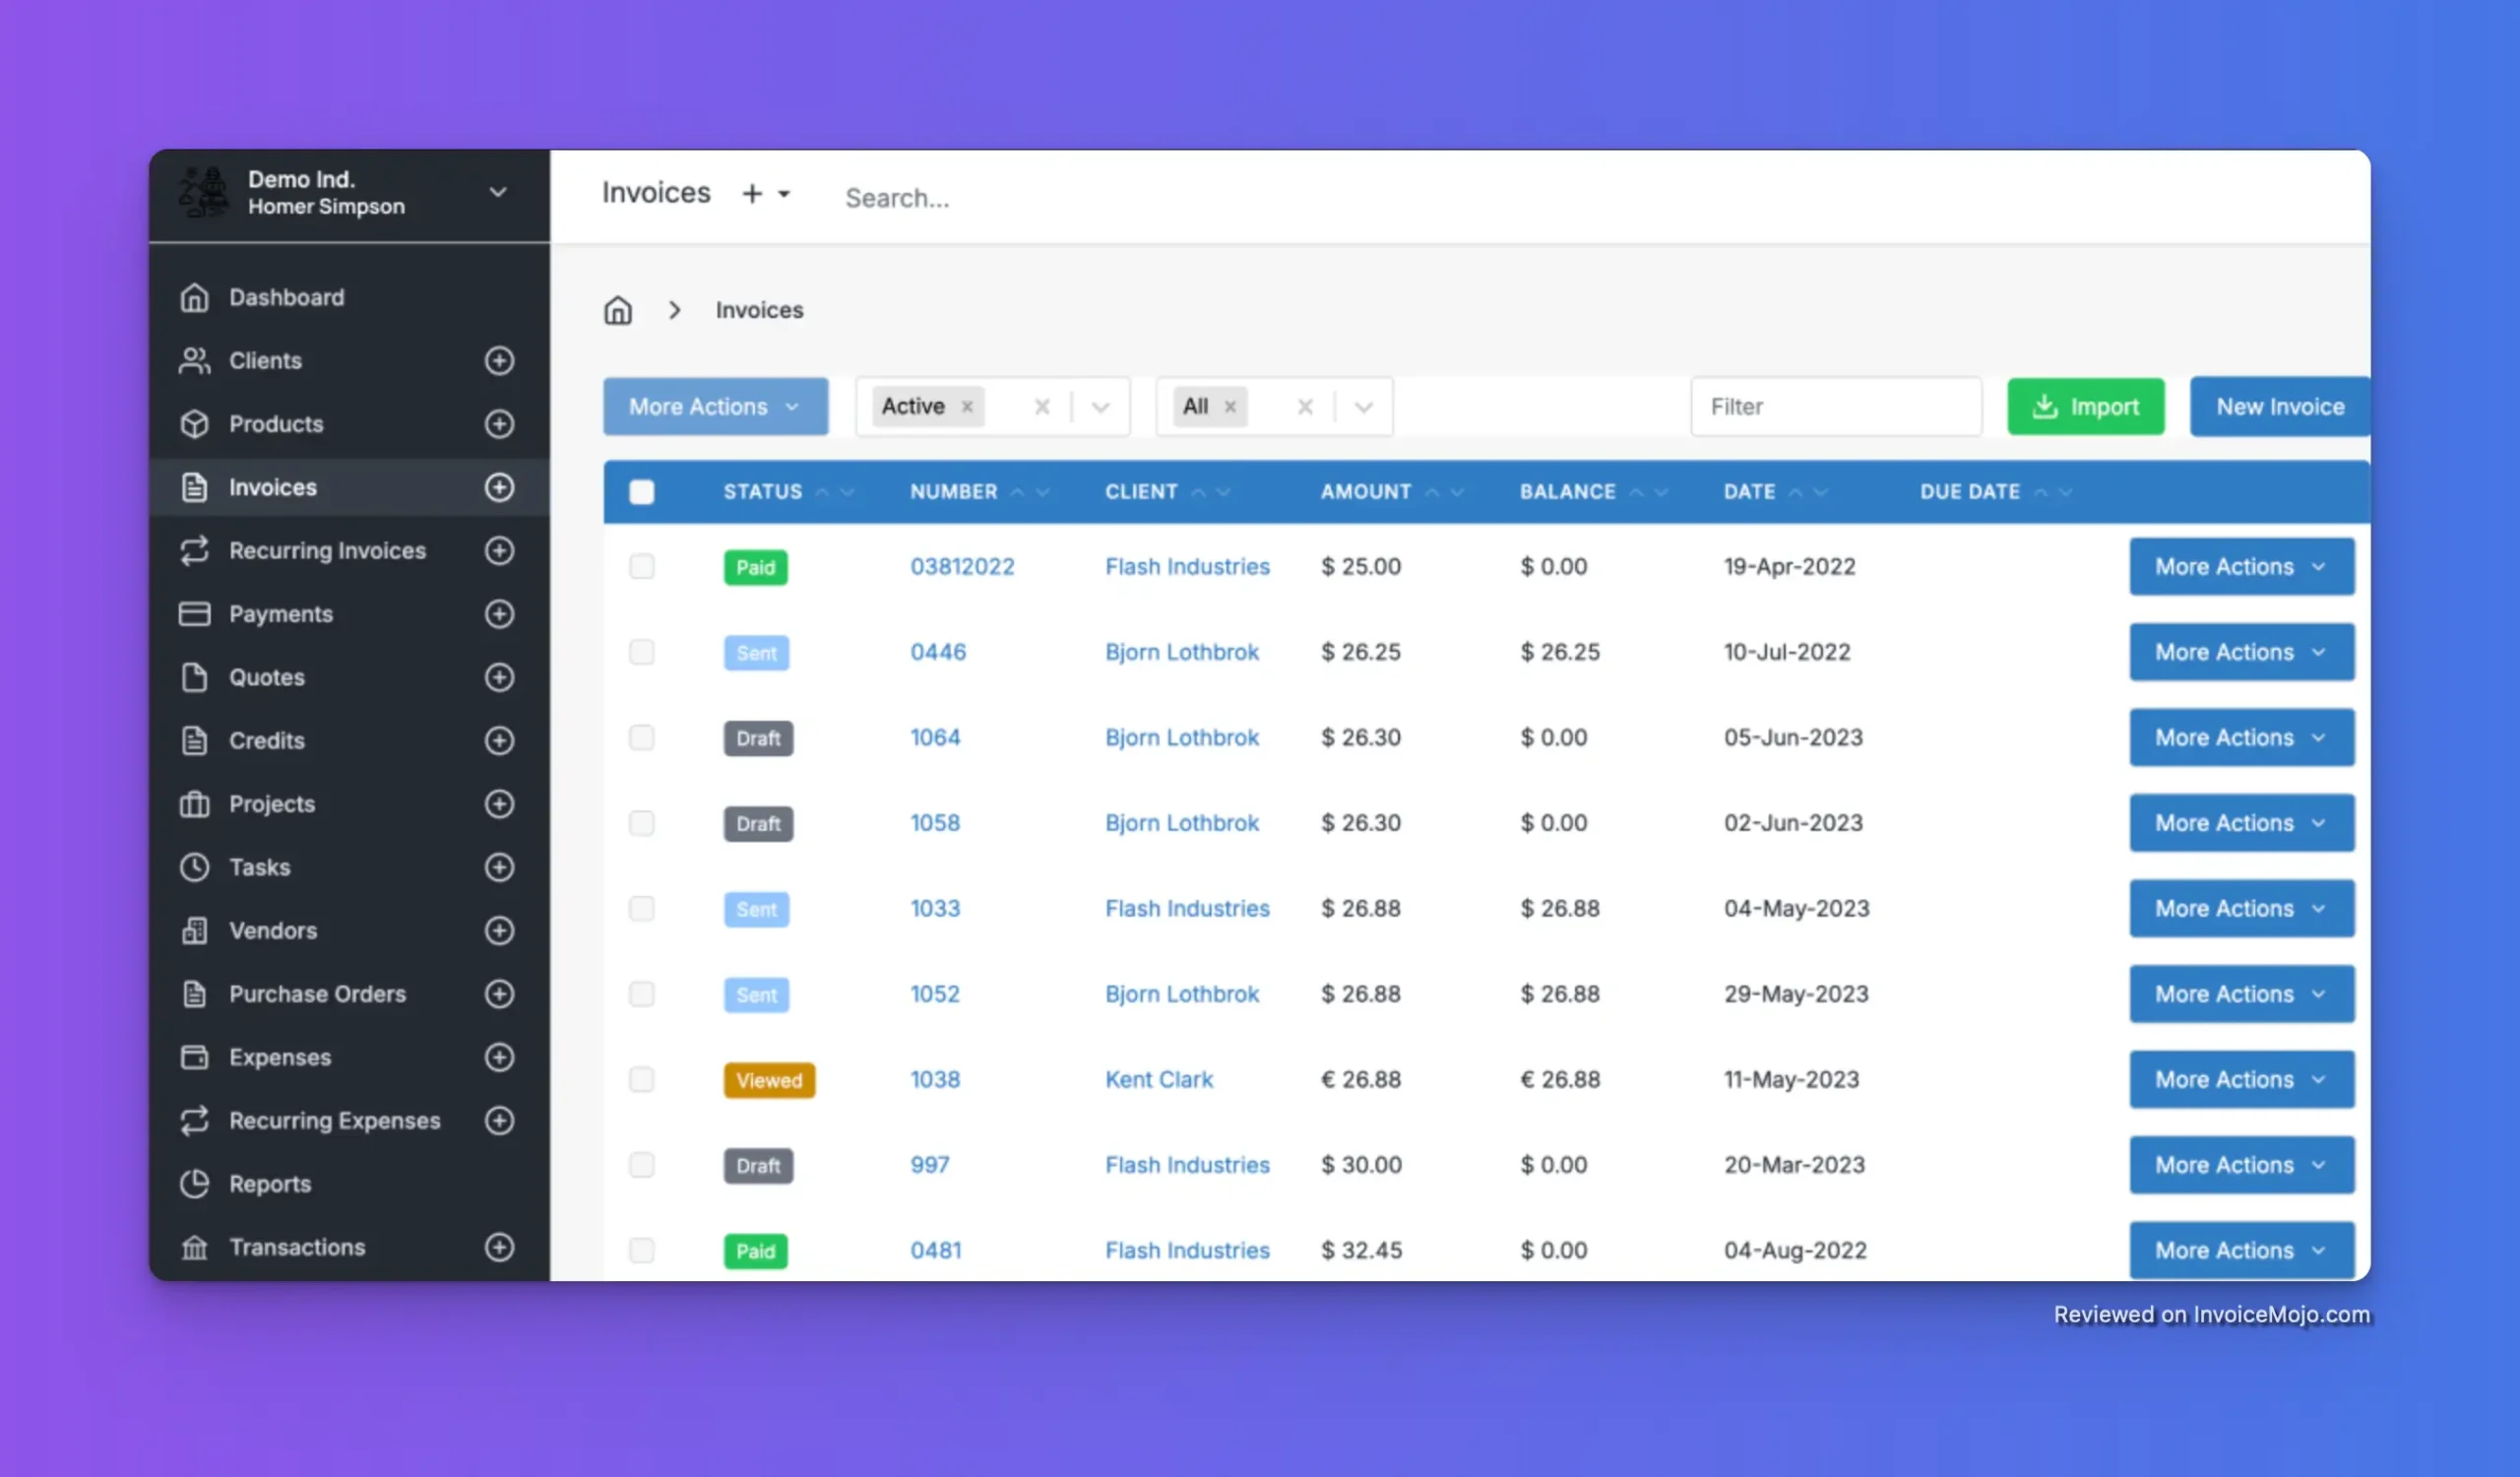This screenshot has width=2520, height=1477.
Task: Click the home breadcrumb icon
Action: [618, 310]
